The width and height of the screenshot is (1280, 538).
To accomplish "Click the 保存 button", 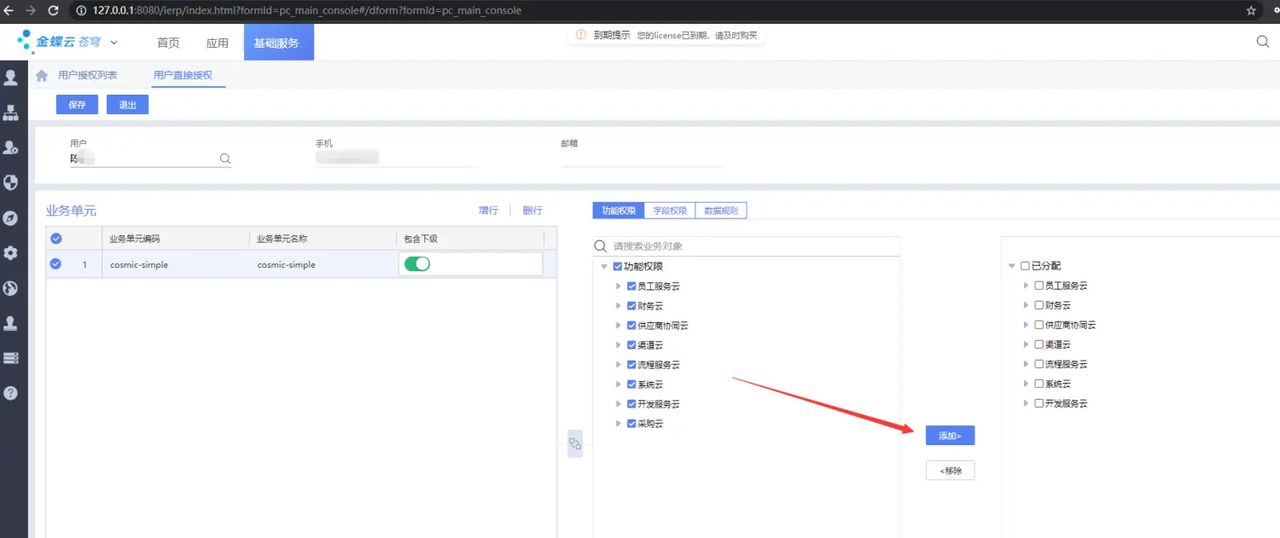I will [x=77, y=105].
